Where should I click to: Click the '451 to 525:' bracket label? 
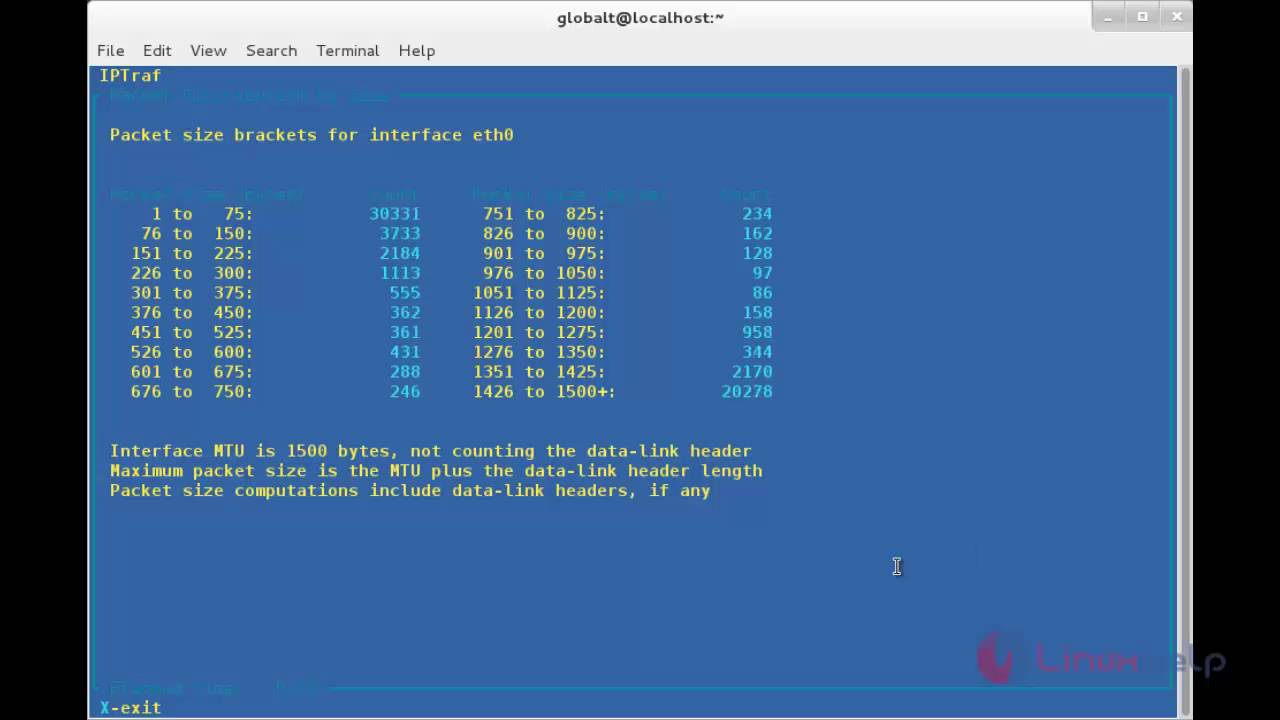point(192,332)
